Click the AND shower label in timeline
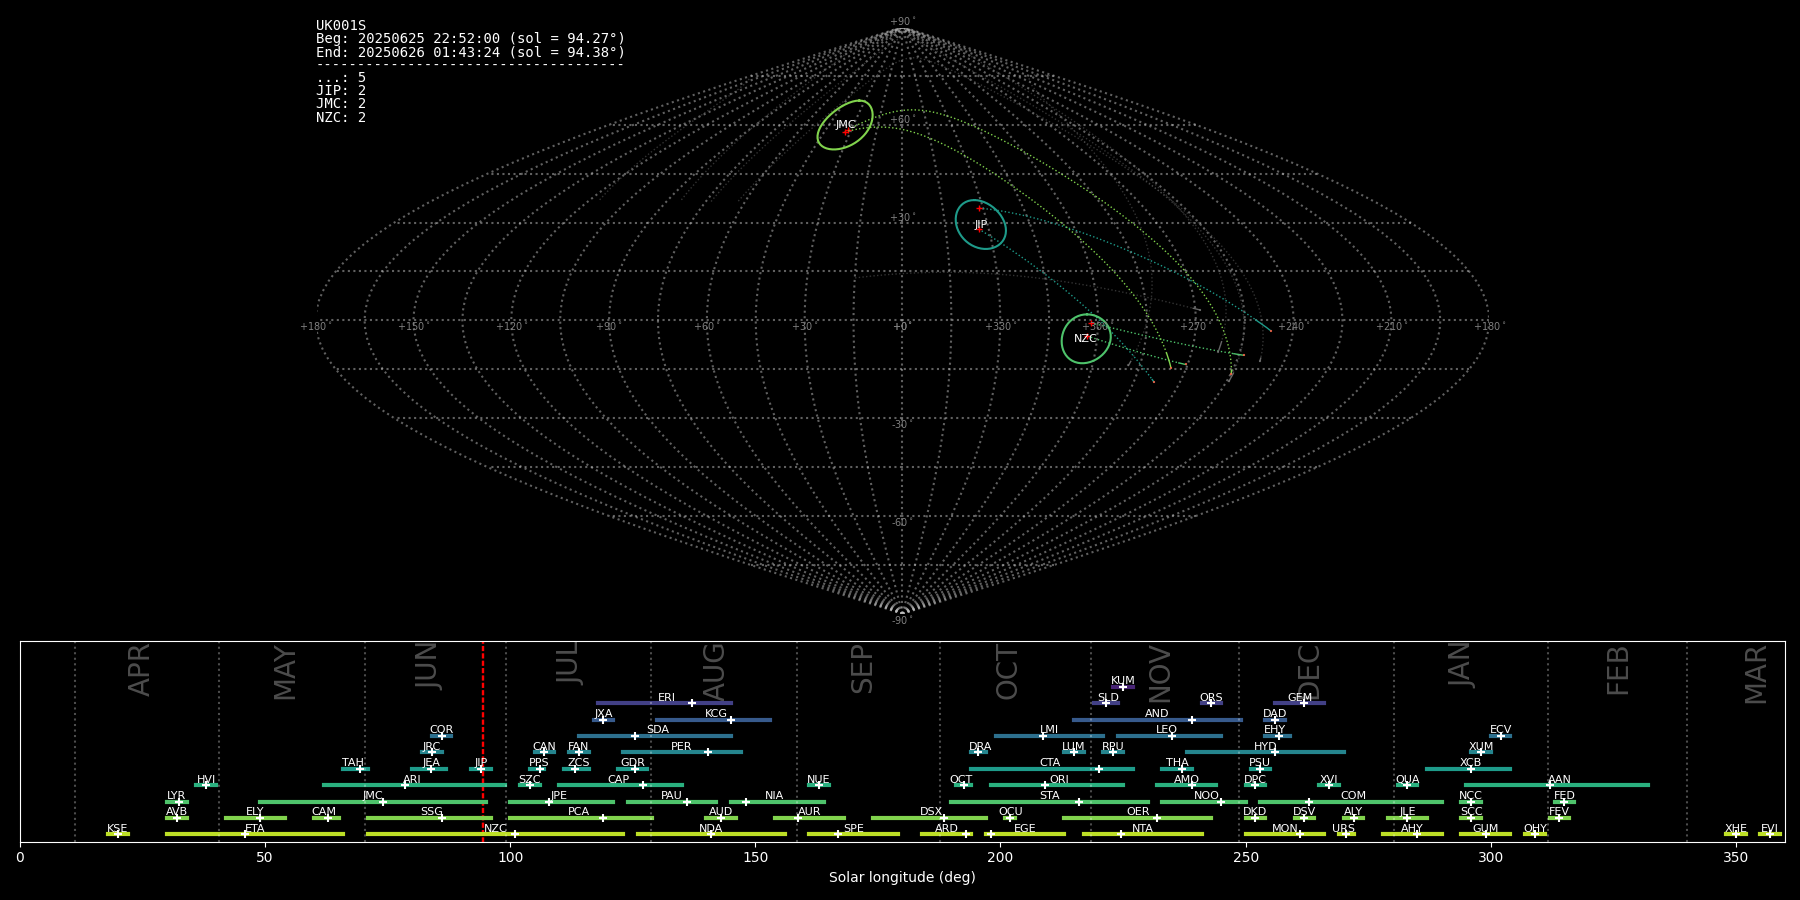1800x900 pixels. point(1157,713)
